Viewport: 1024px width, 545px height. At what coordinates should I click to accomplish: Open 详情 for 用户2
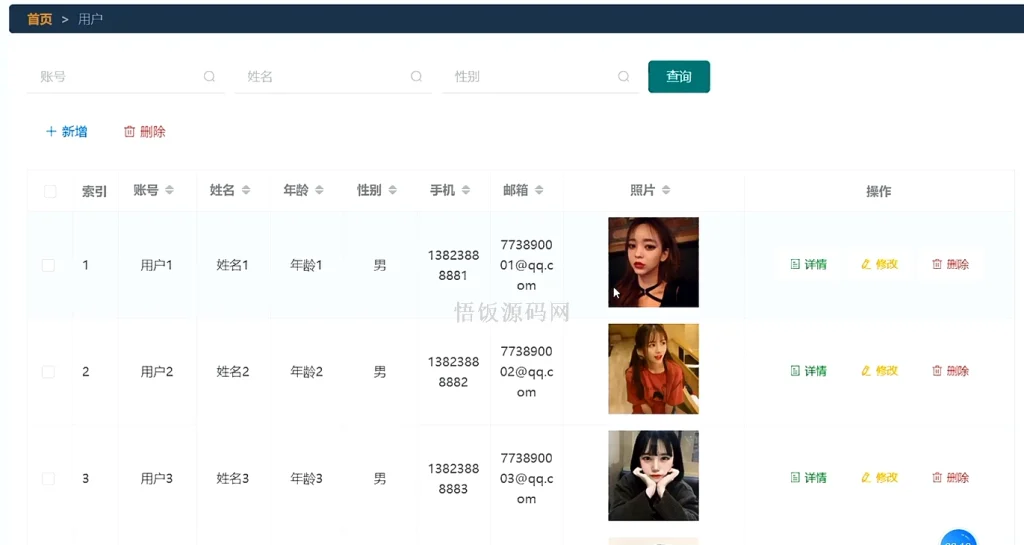(808, 371)
